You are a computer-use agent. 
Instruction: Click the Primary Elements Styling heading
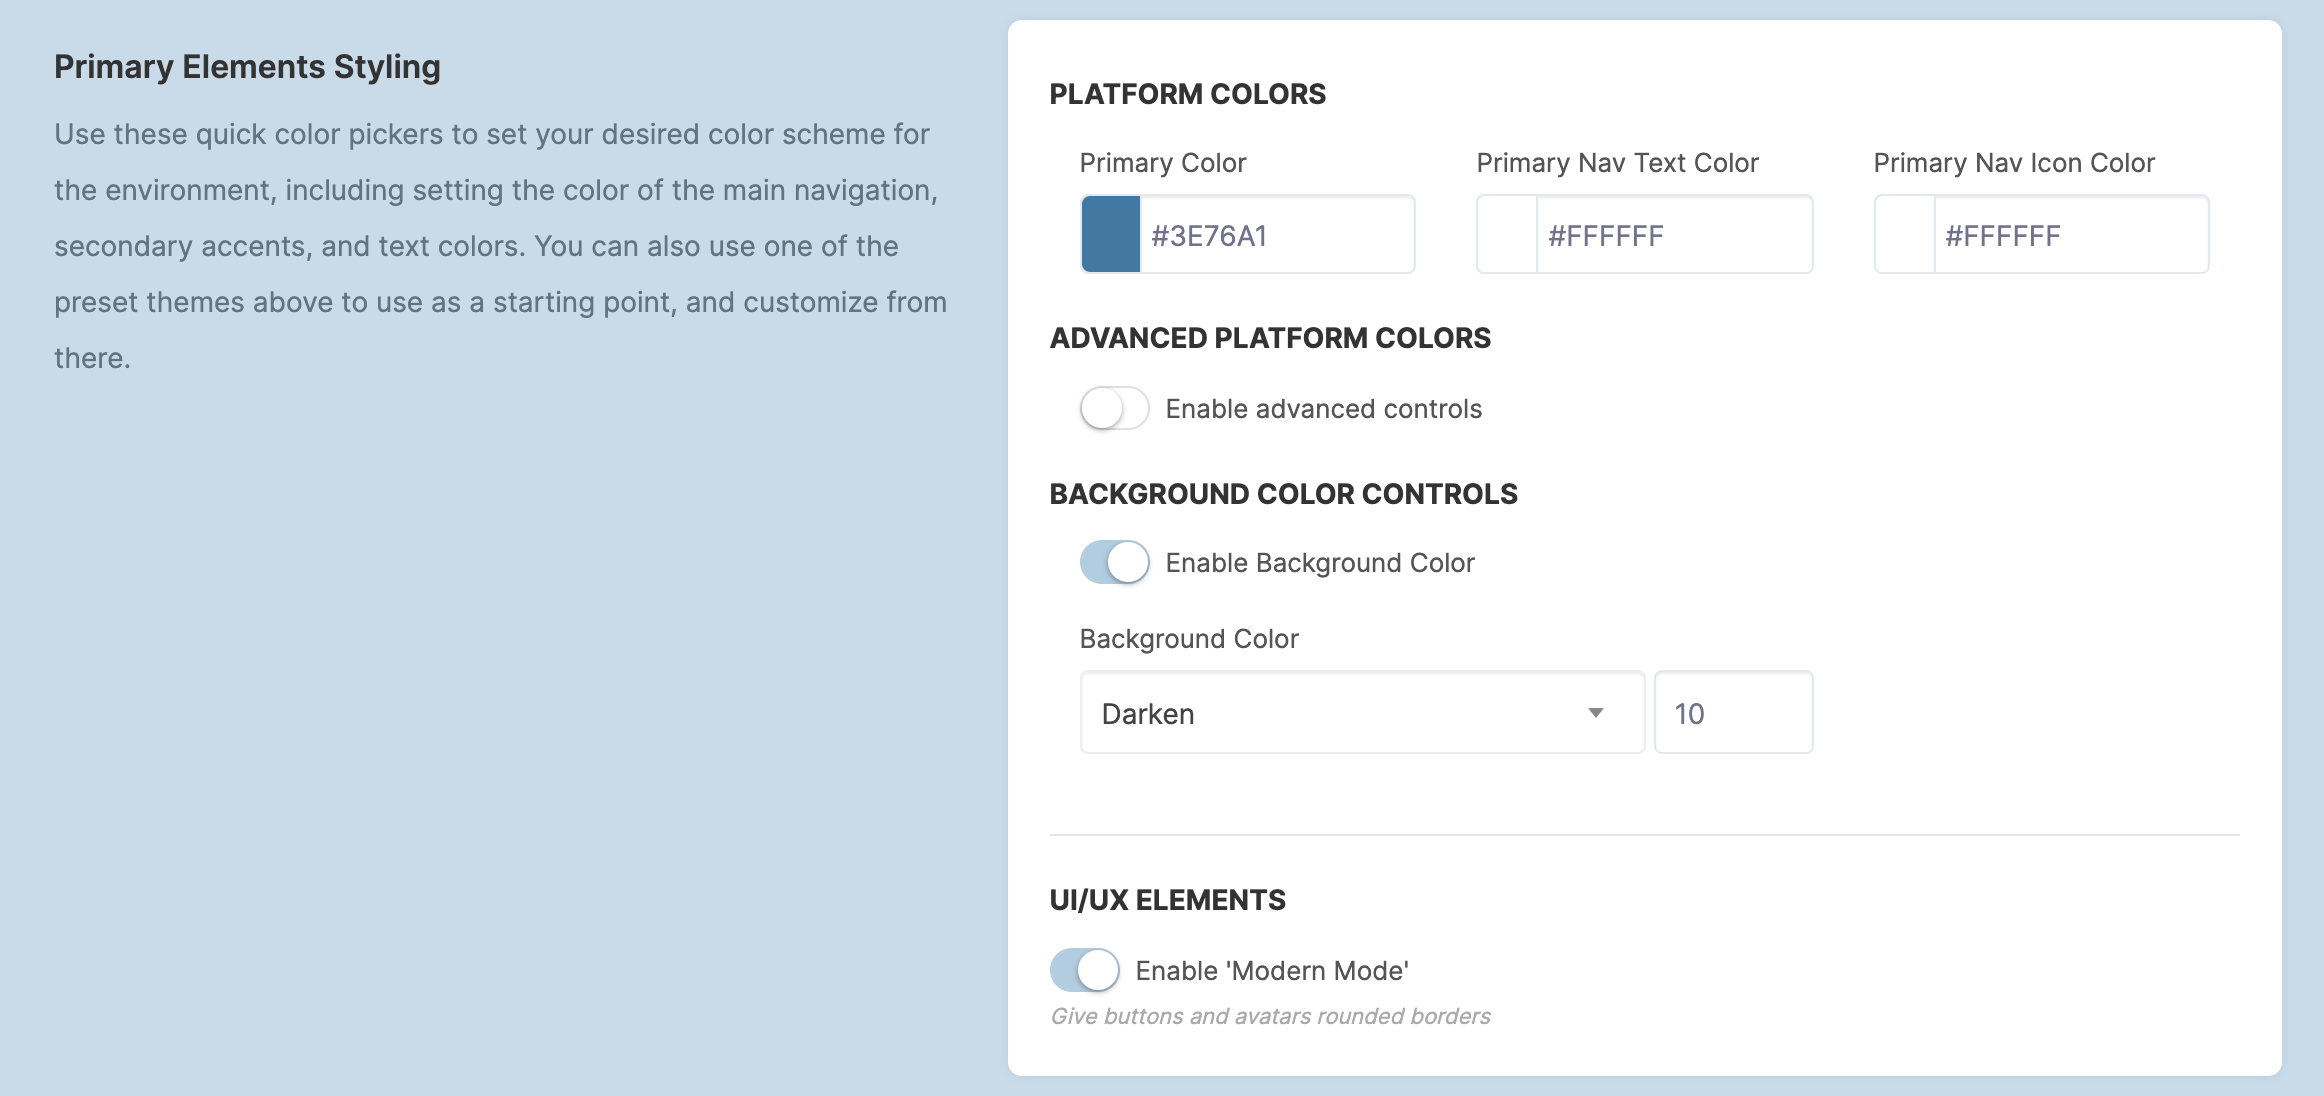tap(247, 67)
